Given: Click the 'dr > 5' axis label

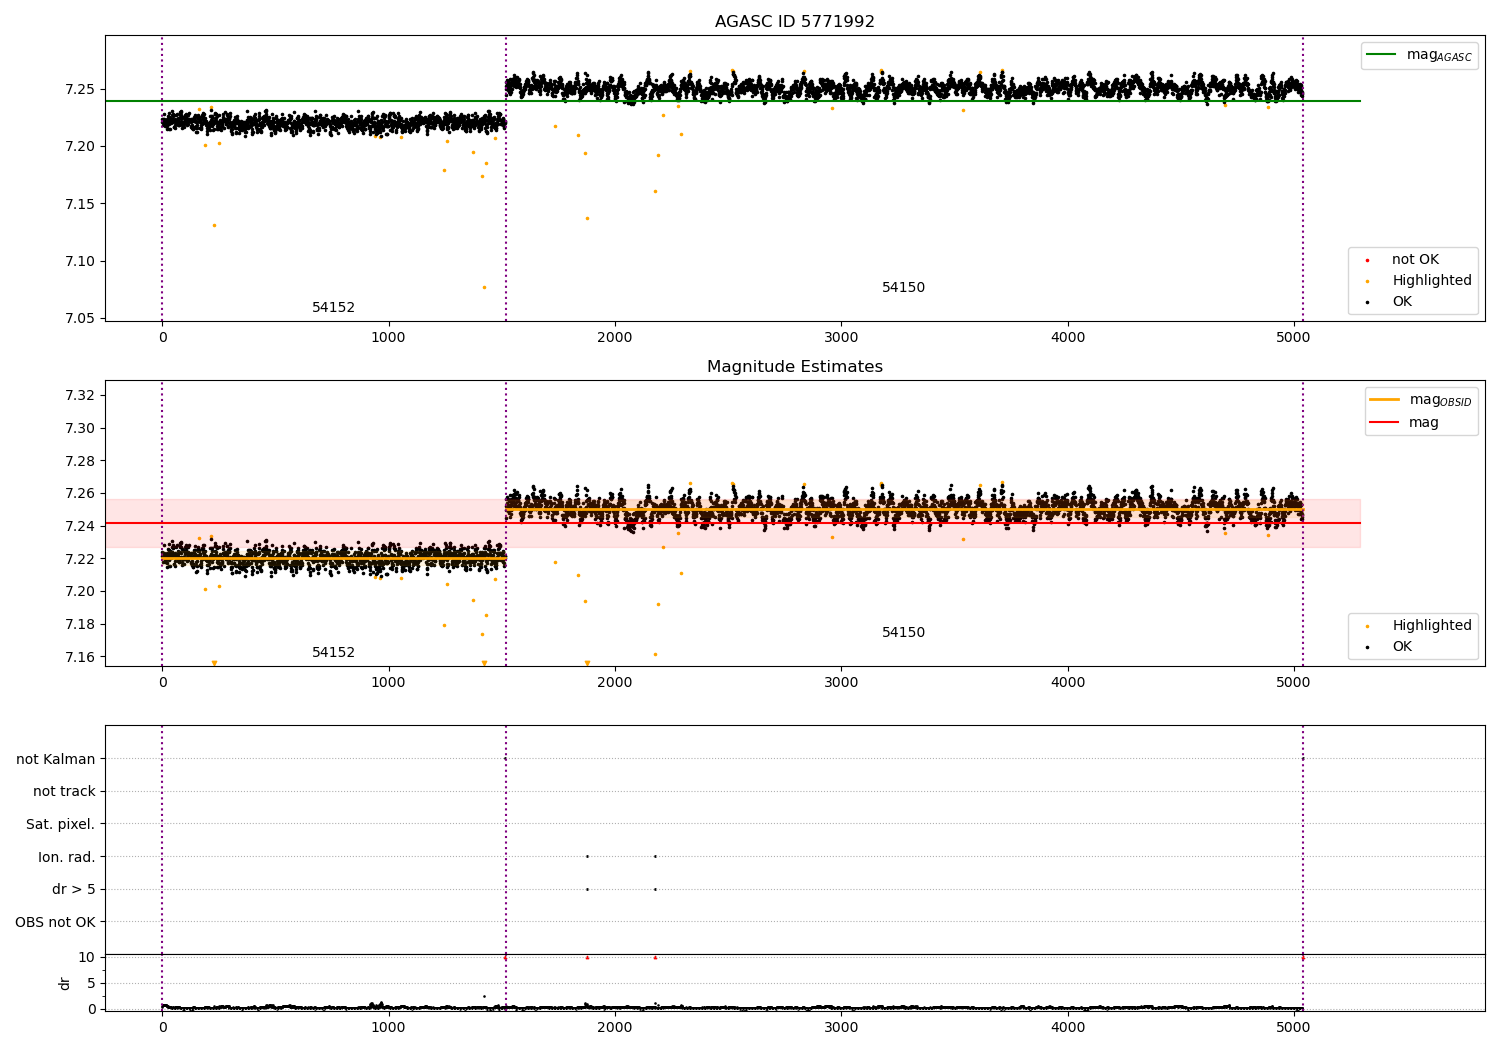Looking at the screenshot, I should [x=74, y=889].
